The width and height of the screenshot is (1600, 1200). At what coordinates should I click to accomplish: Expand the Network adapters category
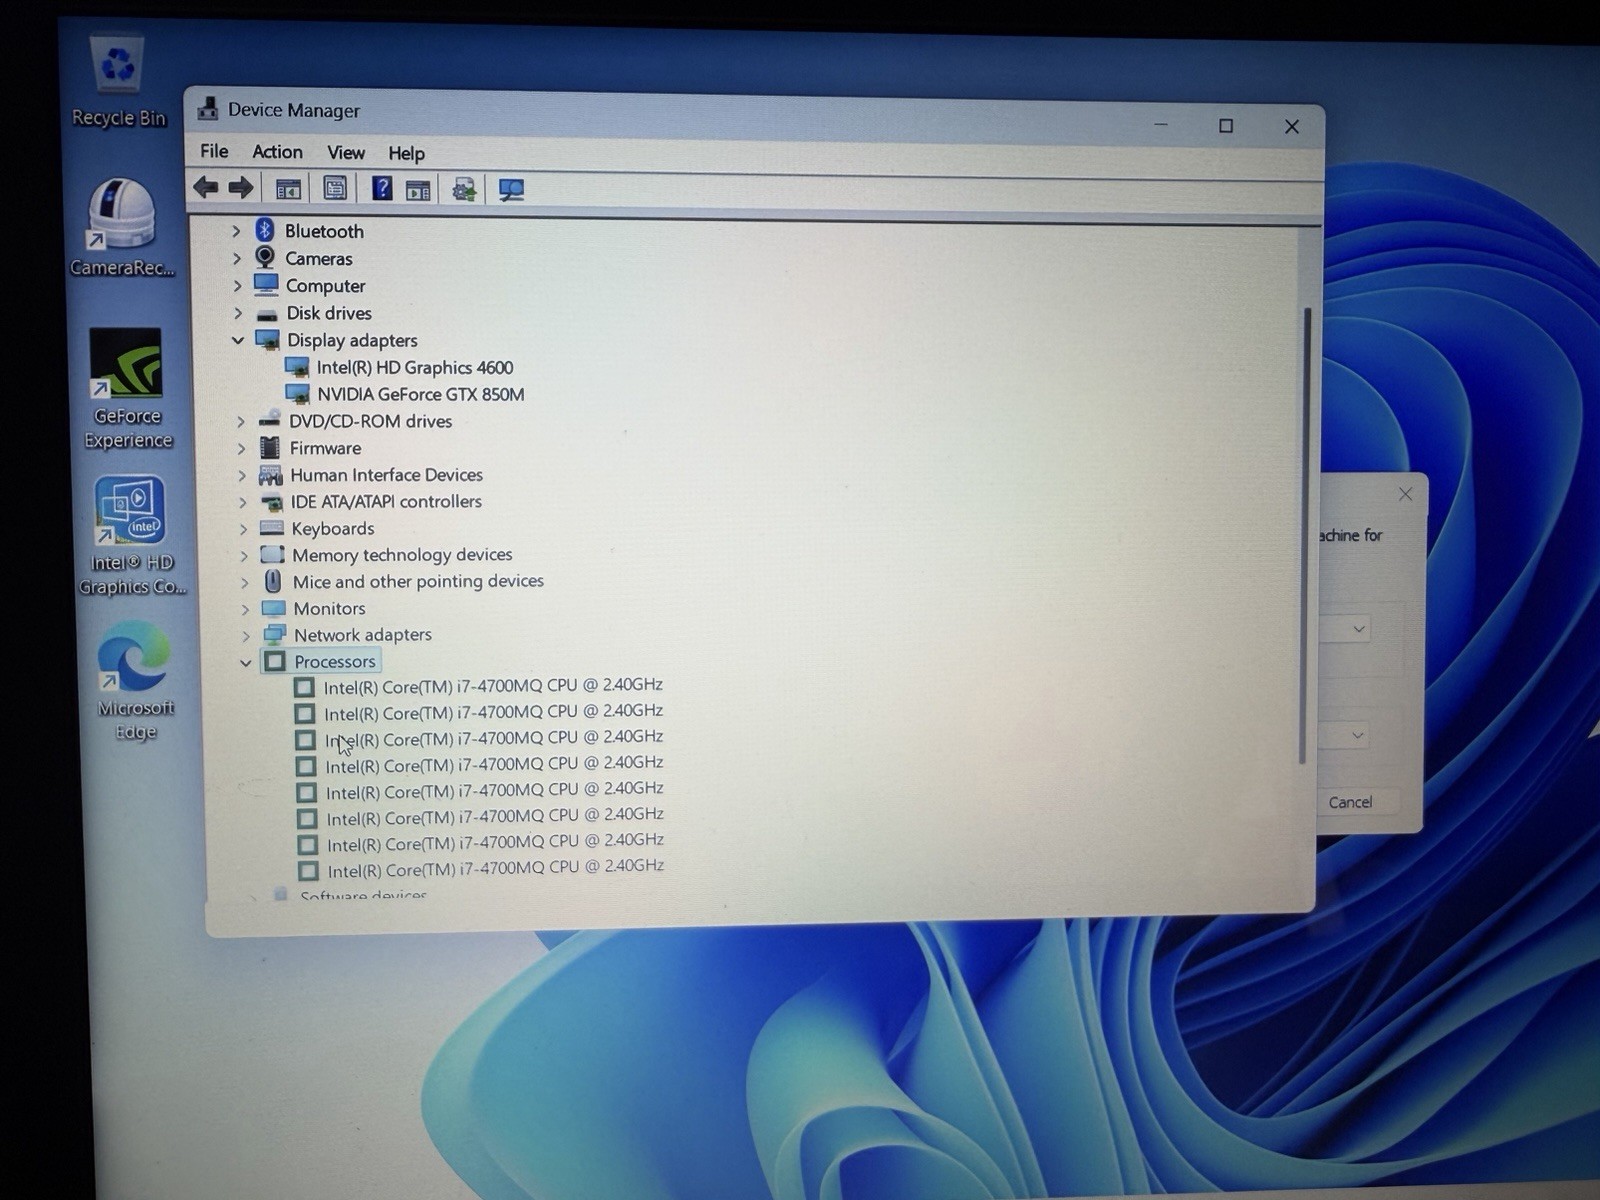(245, 635)
